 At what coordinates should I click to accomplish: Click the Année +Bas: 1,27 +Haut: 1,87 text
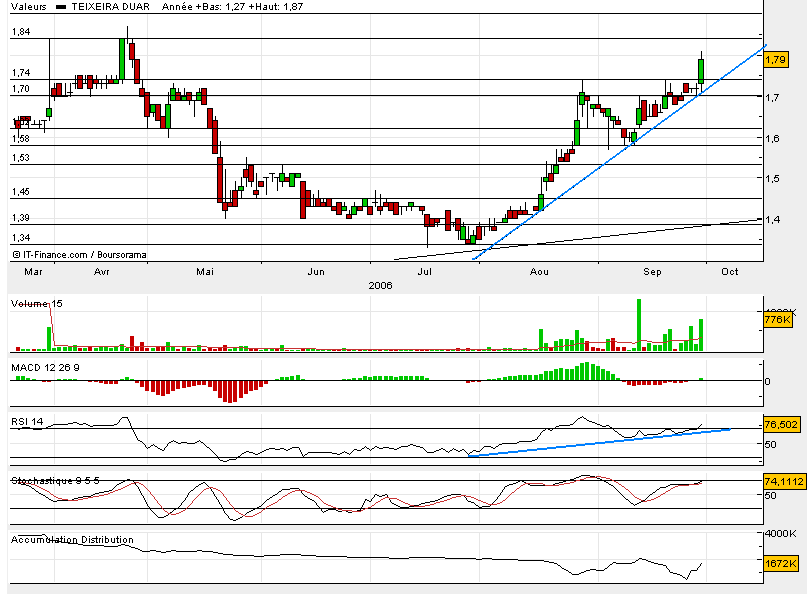232,7
